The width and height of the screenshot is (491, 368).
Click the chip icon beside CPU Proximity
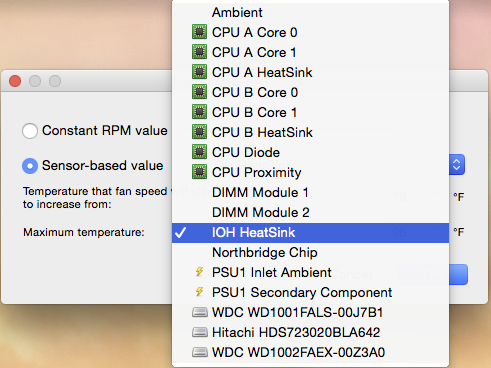[x=199, y=172]
